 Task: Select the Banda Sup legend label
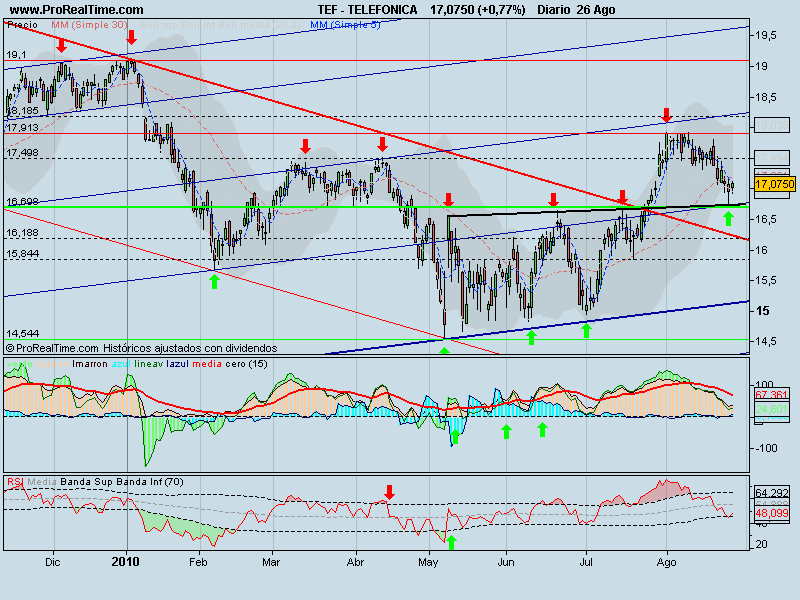click(87, 482)
